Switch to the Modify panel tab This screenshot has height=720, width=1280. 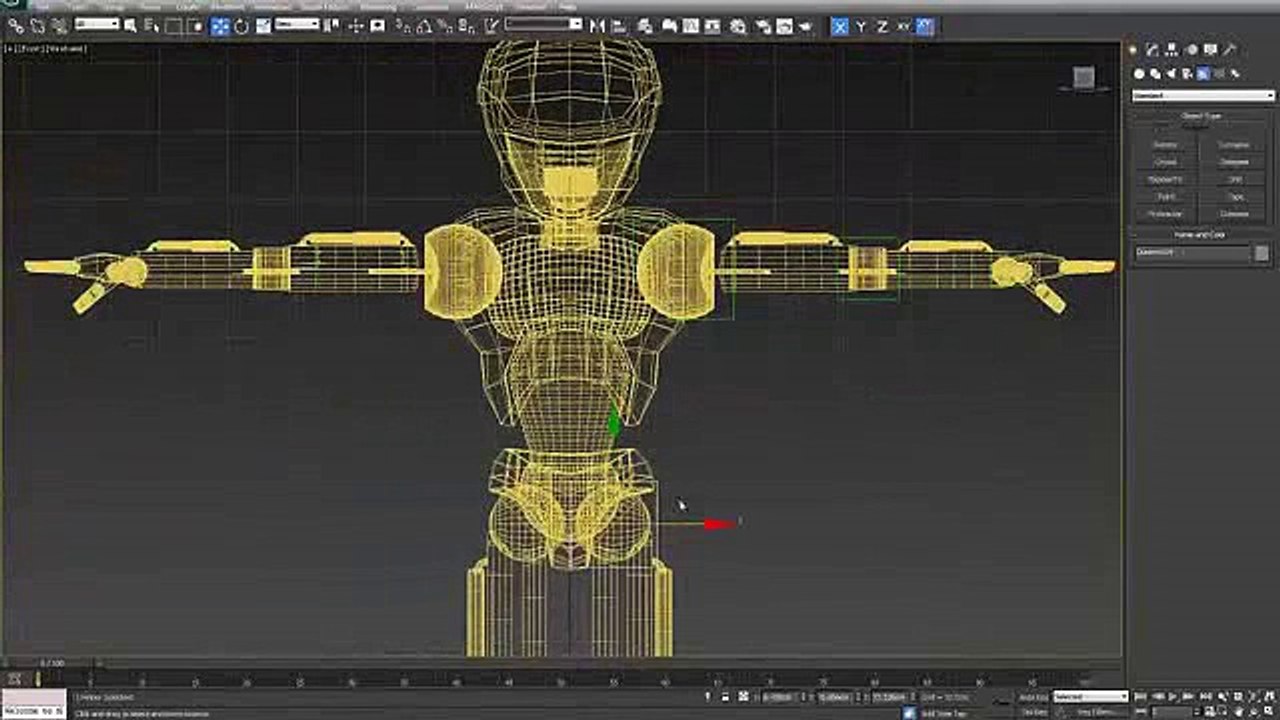1152,49
